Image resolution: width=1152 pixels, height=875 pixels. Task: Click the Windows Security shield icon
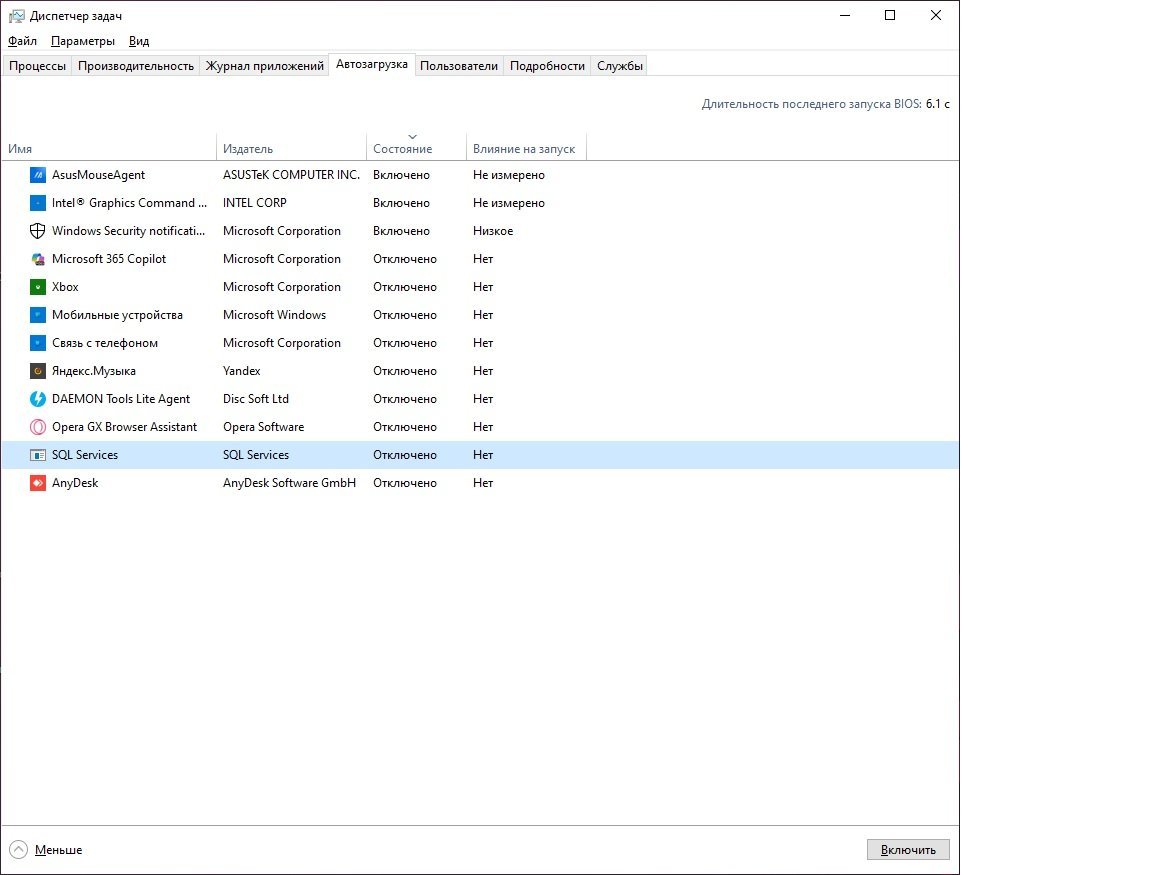coord(38,231)
